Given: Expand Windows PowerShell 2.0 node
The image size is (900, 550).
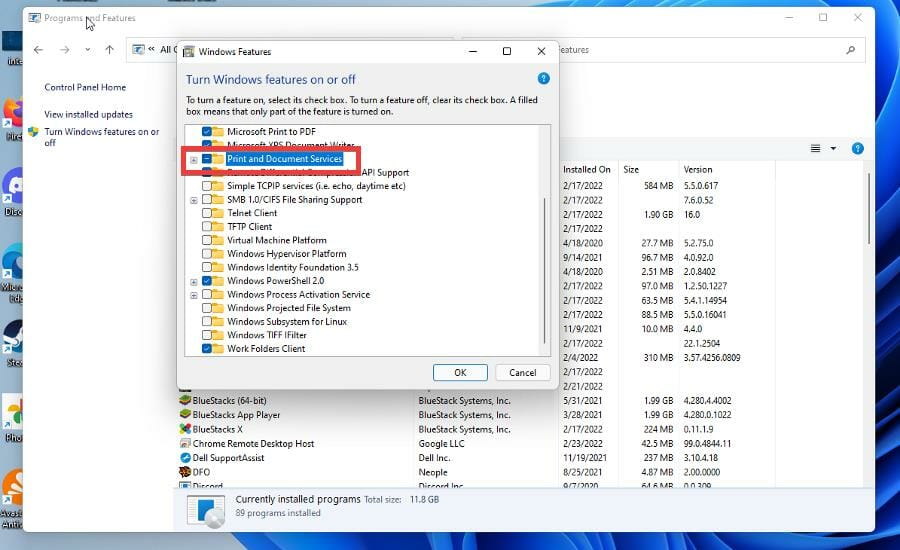Looking at the screenshot, I should [194, 282].
